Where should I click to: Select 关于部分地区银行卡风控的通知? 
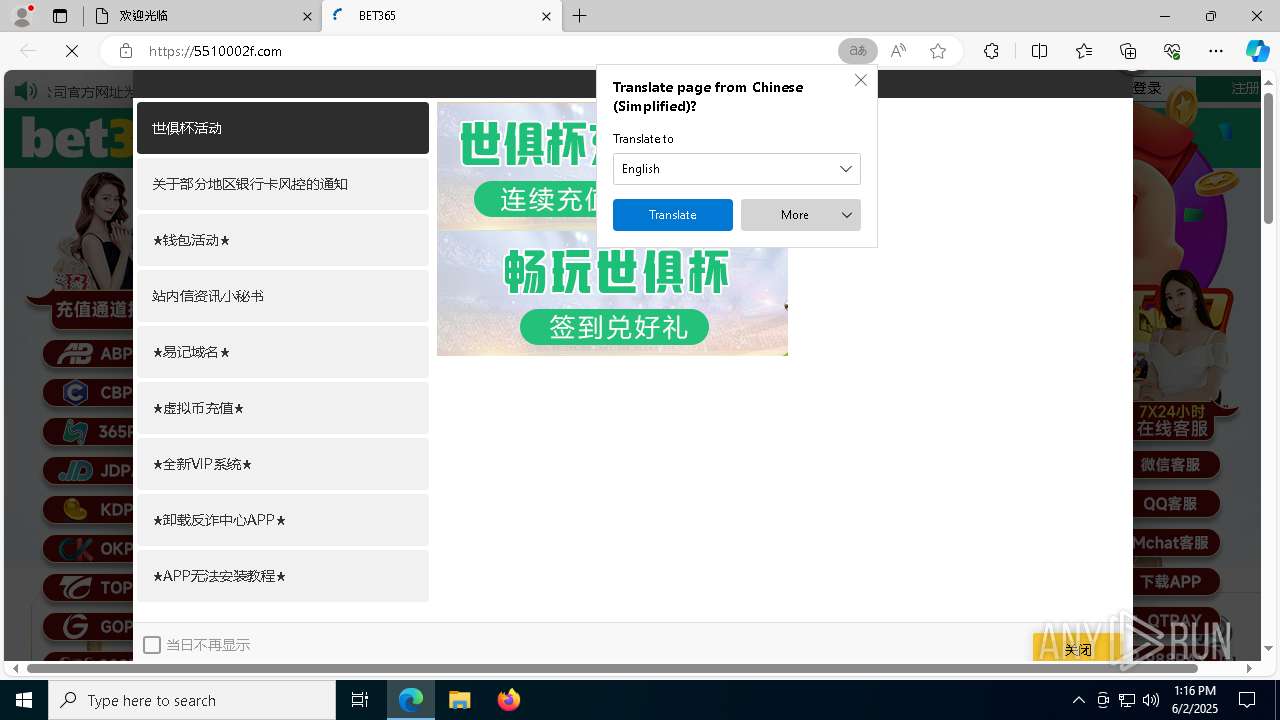click(283, 184)
